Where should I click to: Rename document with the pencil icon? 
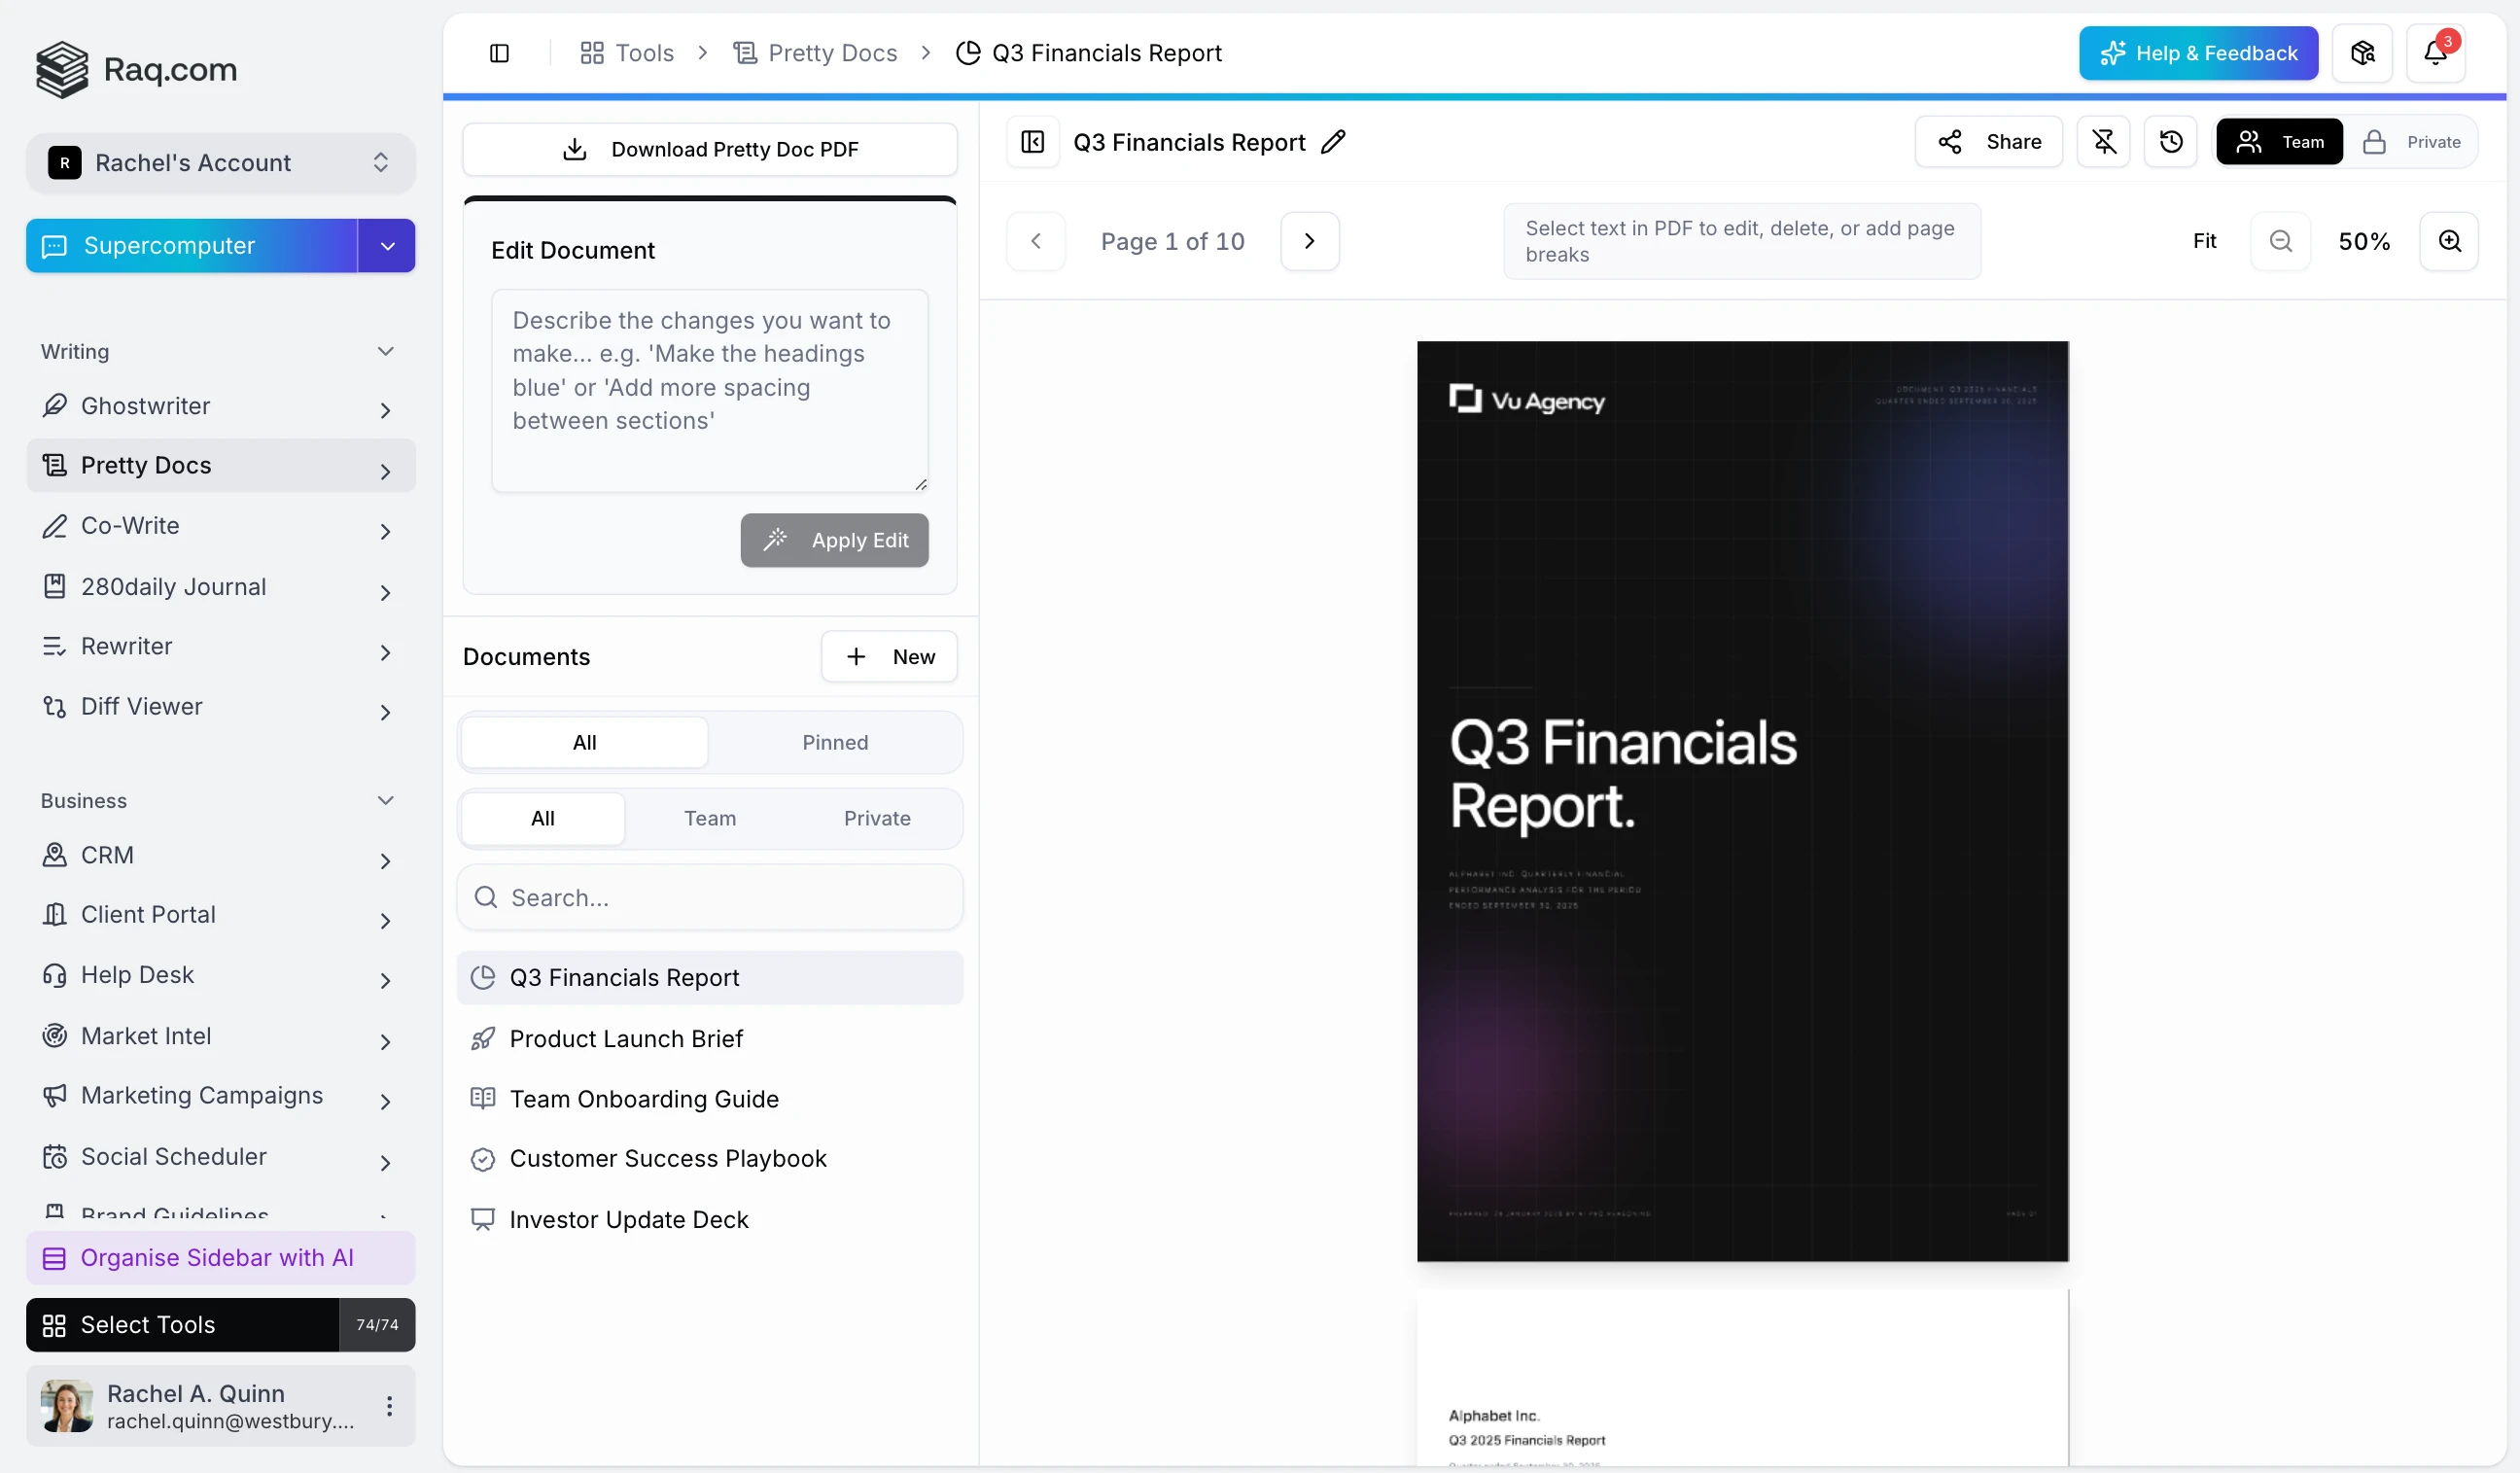(x=1333, y=142)
